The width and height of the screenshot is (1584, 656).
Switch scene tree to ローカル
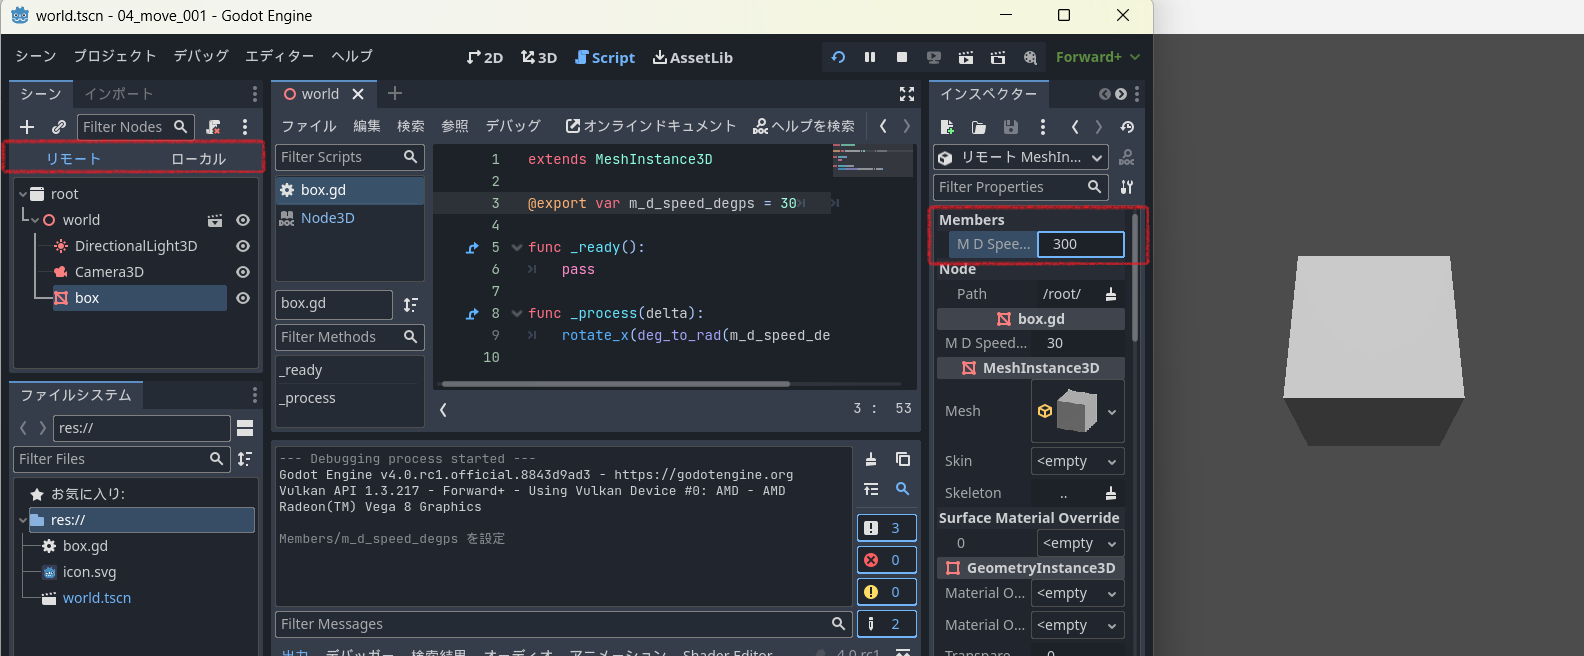click(198, 159)
